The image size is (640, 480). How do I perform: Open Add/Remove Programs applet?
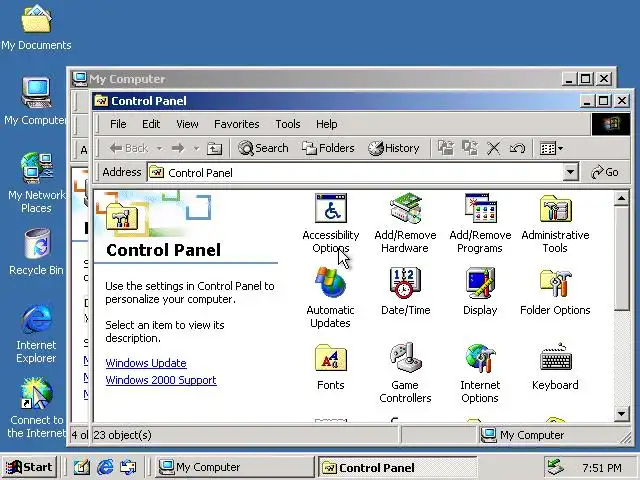coord(480,223)
